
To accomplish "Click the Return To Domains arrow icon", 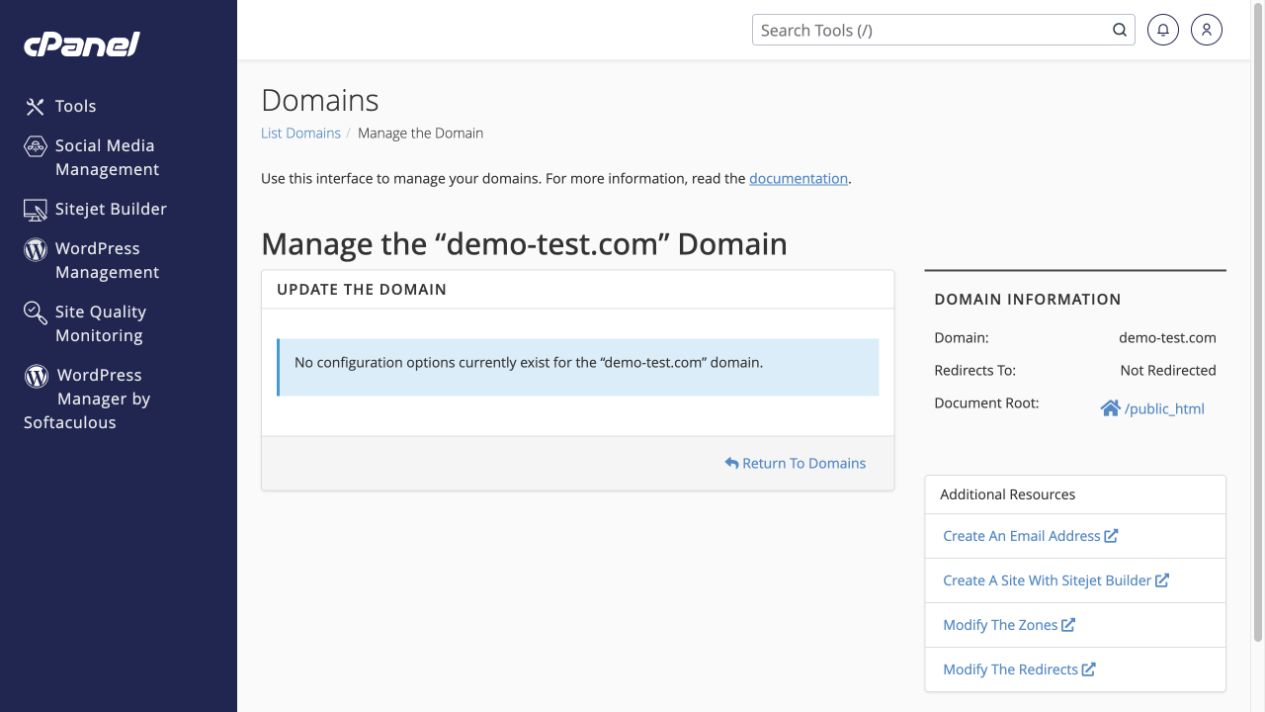I will click(732, 463).
